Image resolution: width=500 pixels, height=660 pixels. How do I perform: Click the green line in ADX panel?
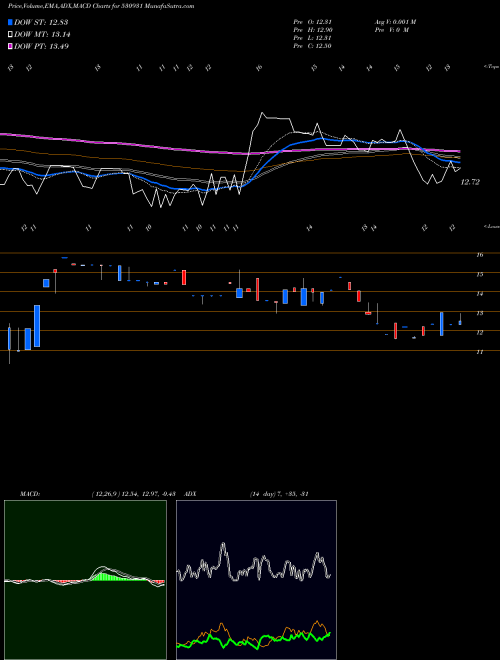(253, 641)
